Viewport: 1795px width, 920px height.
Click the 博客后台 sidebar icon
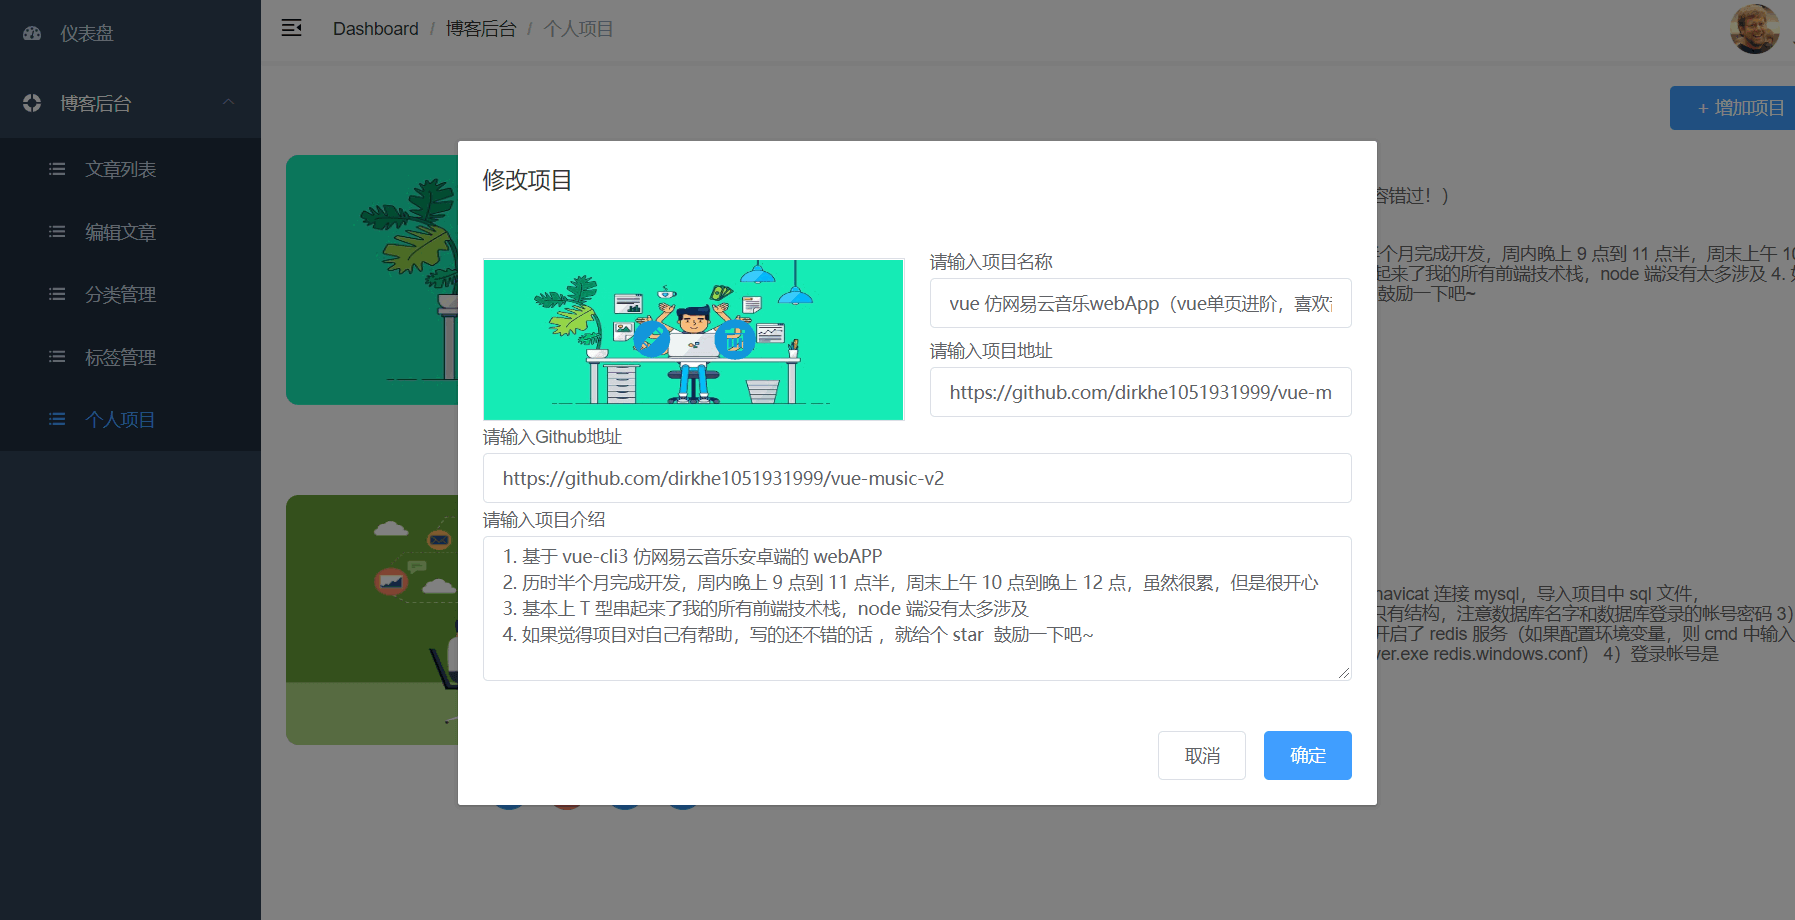click(x=32, y=102)
